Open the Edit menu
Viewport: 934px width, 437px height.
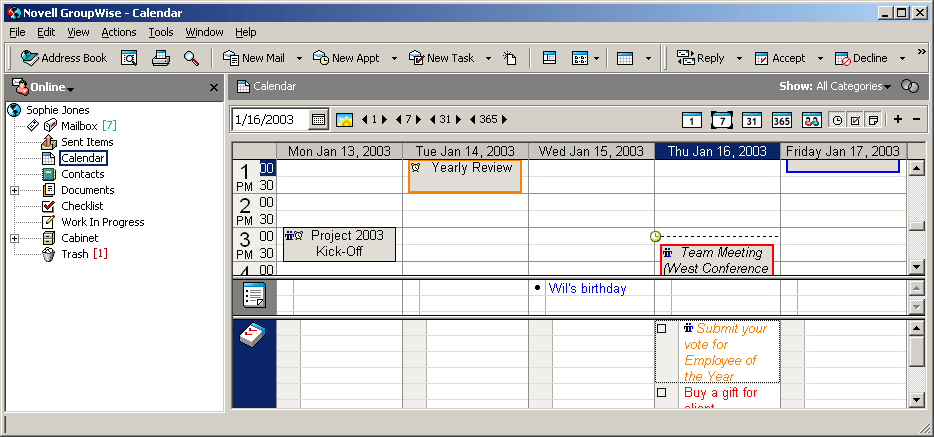point(46,32)
